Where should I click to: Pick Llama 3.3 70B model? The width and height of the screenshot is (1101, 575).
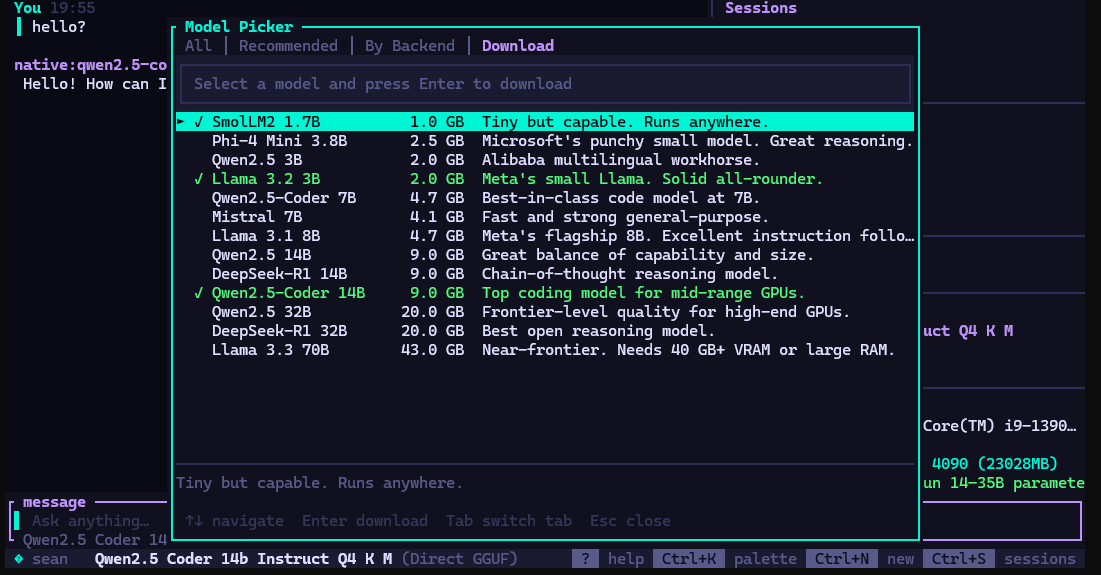click(545, 349)
